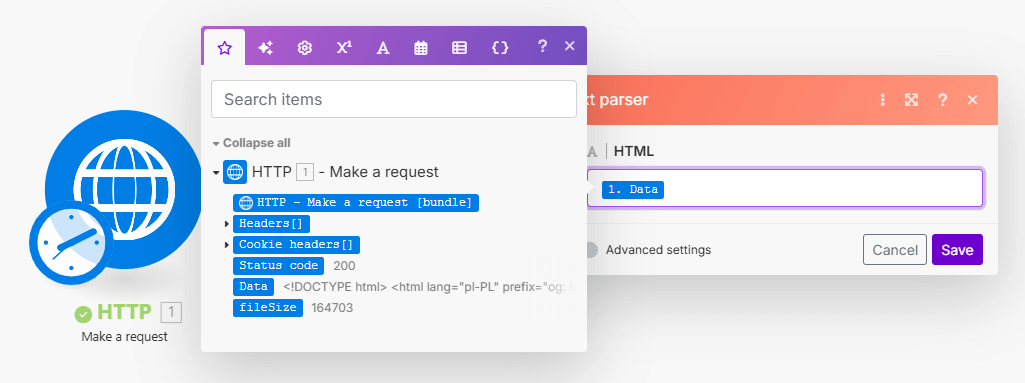Click the 200 status code value
This screenshot has height=383, width=1025.
(344, 265)
